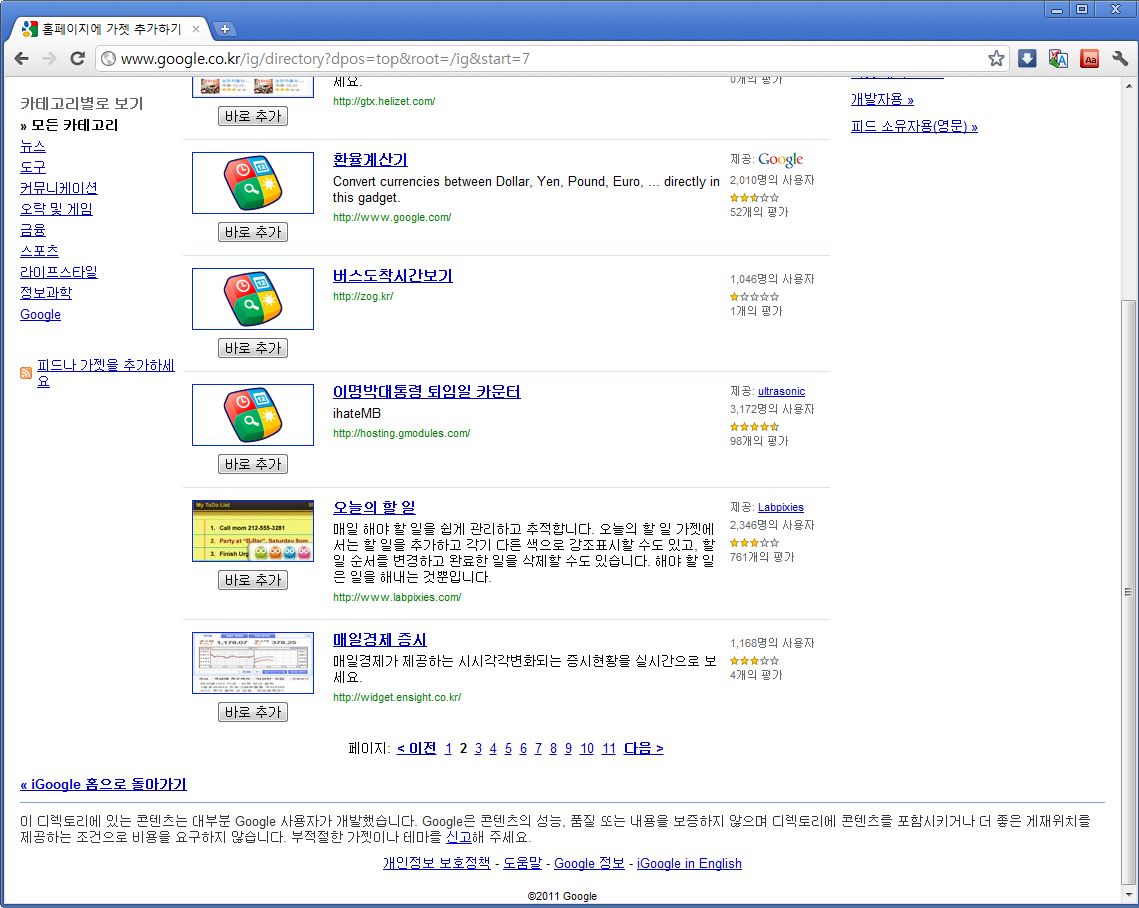Open the 버스도착시간보기 title link
The height and width of the screenshot is (908, 1139).
[x=393, y=276]
